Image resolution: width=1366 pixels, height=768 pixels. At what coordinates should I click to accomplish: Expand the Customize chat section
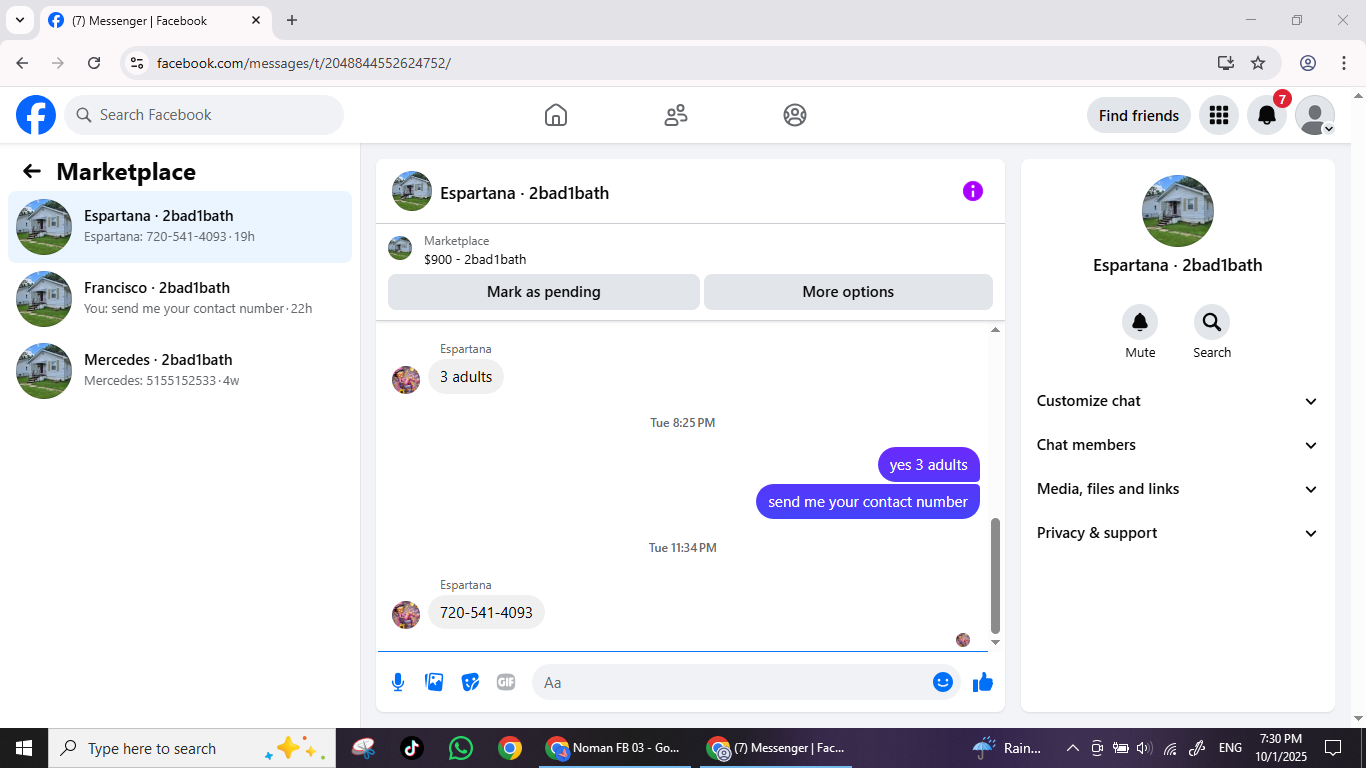pos(1178,401)
